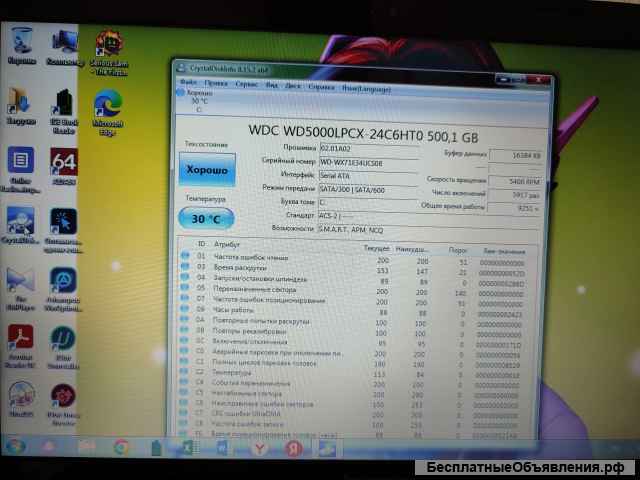Viewport: 640px width, 480px height.
Task: Launch the AIDA64 desktop shortcut
Action: [x=64, y=165]
